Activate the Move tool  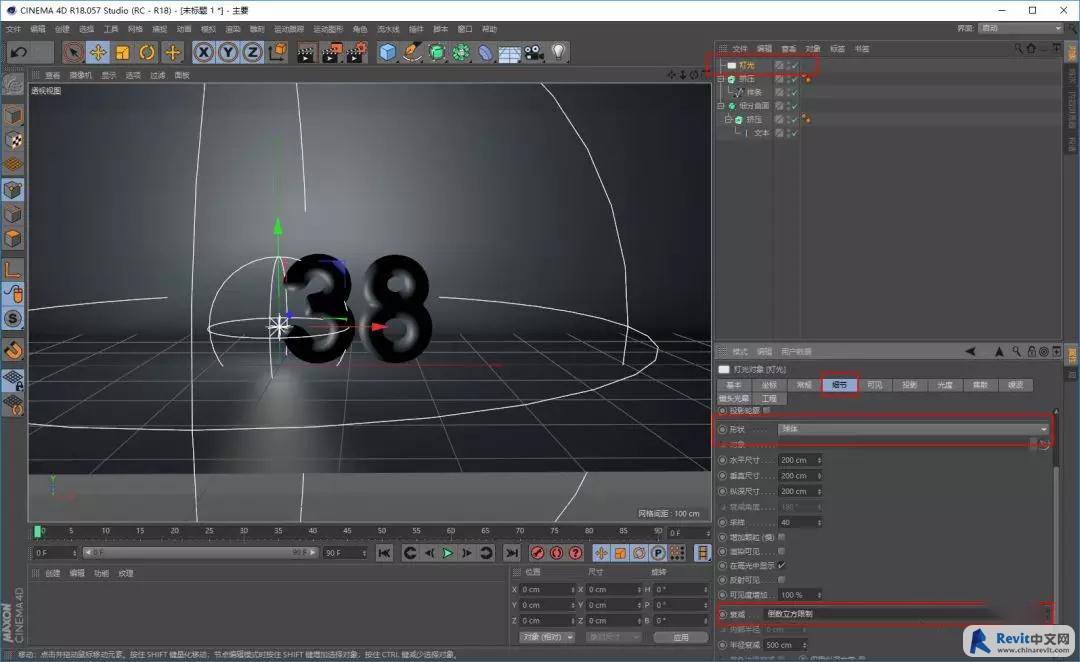tap(98, 52)
